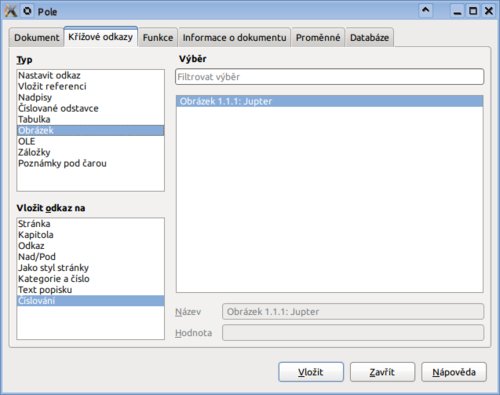Screen dimensions: 500x395
Task: Open the Databáze tab
Action: coord(369,37)
